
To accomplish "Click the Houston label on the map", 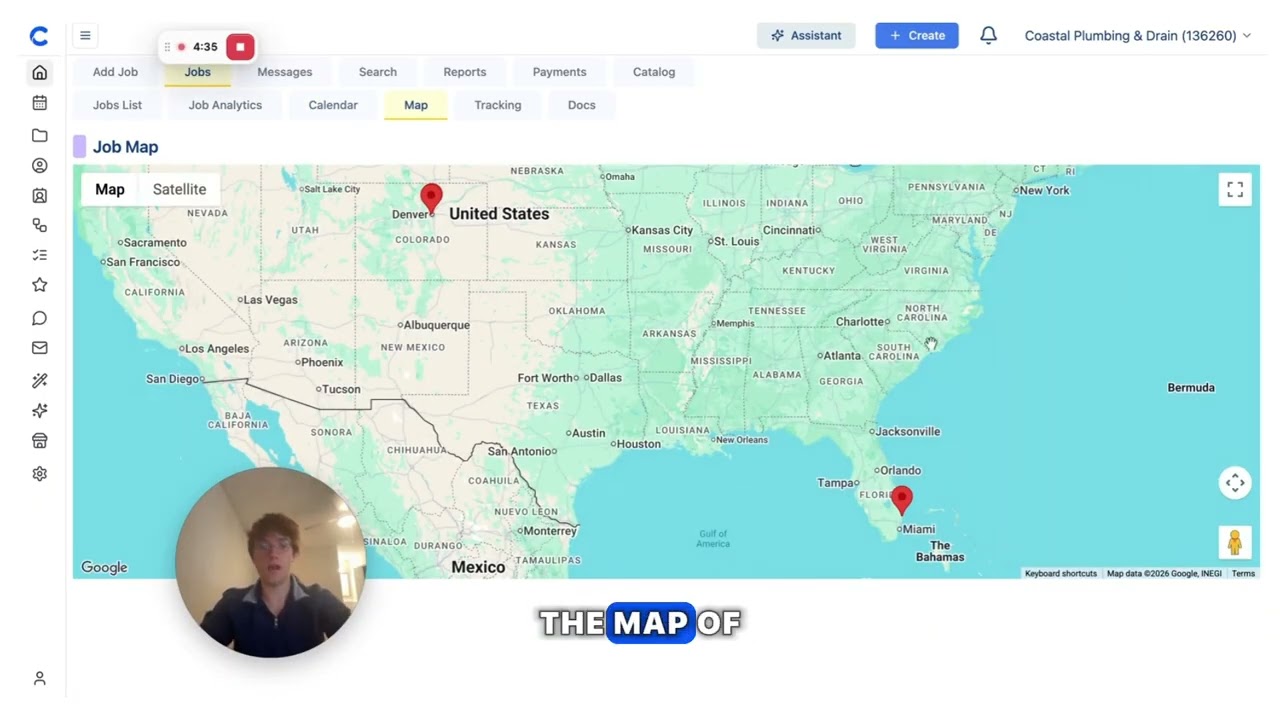I will pyautogui.click(x=639, y=444).
